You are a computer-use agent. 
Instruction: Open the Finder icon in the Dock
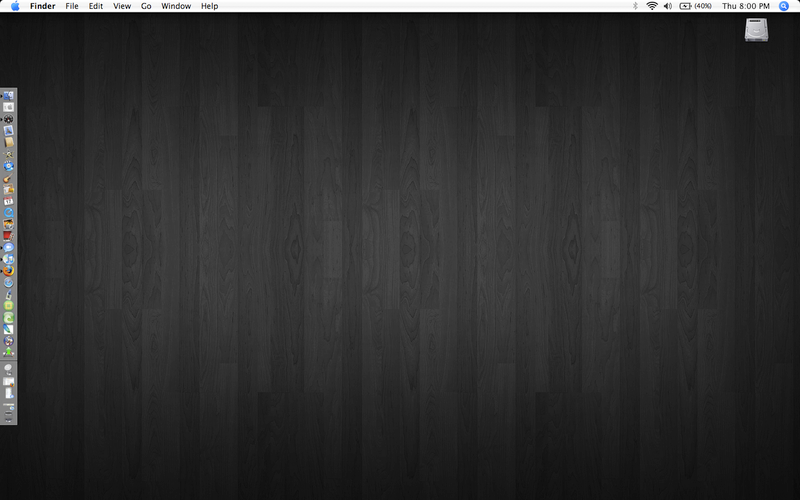pos(9,95)
